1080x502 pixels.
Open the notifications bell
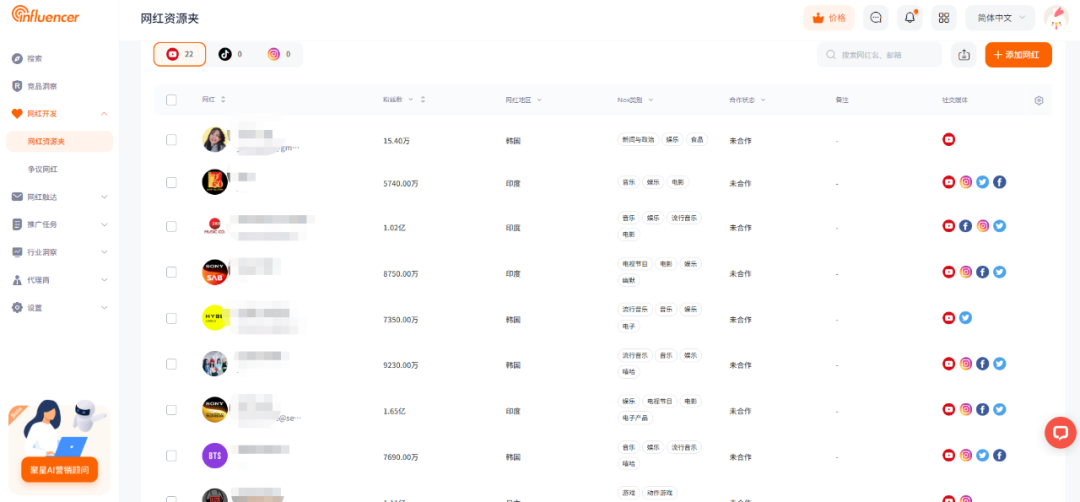pos(910,18)
